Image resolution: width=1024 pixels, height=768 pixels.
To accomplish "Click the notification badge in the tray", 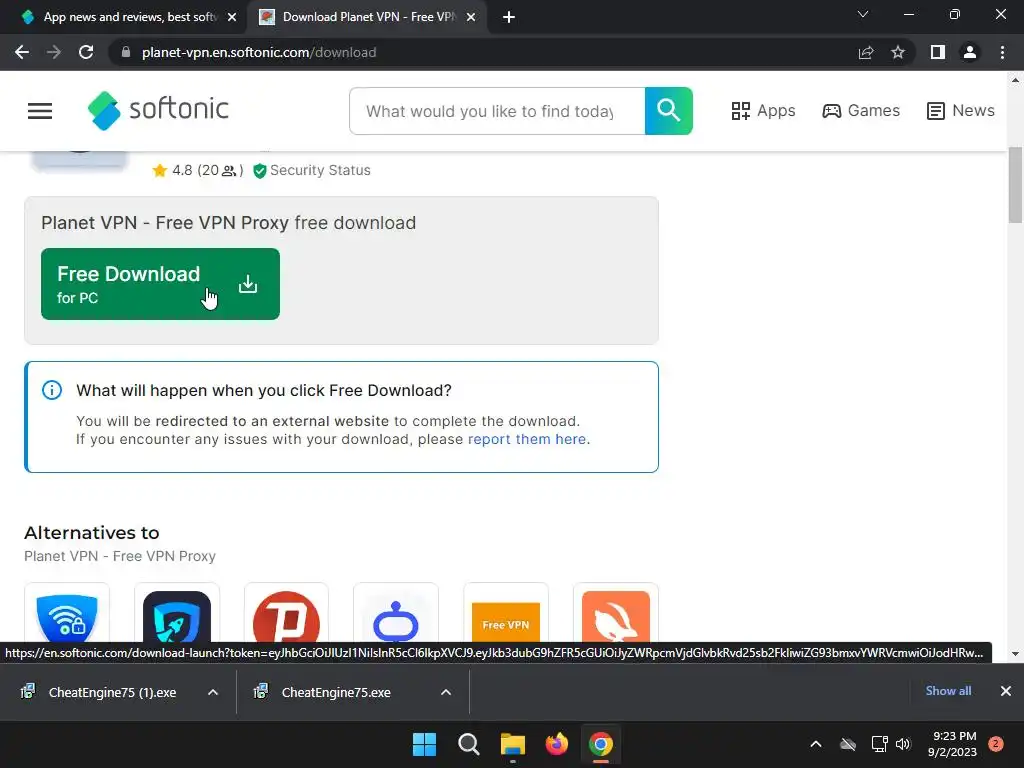I will (x=996, y=743).
